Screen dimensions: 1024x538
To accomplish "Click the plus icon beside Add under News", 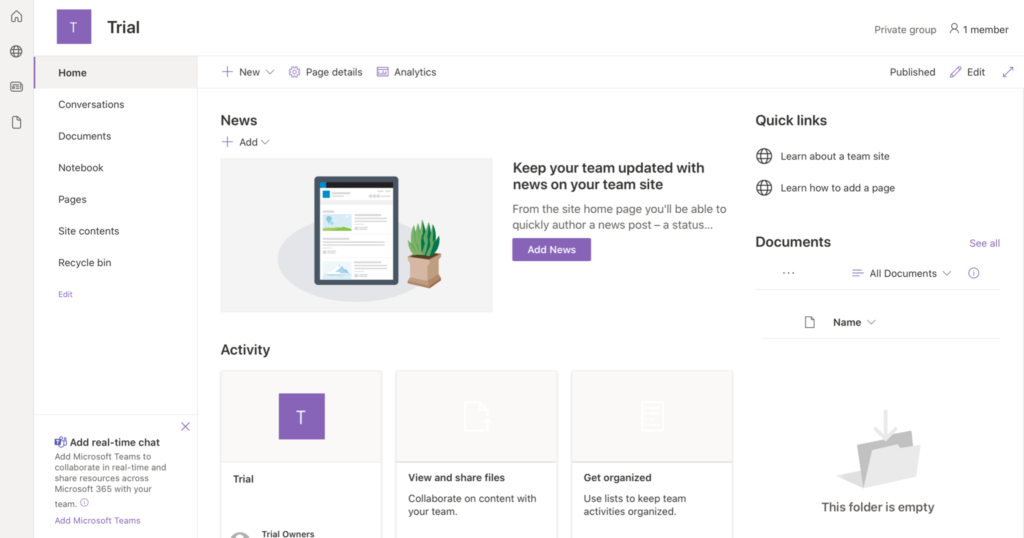I will [227, 142].
